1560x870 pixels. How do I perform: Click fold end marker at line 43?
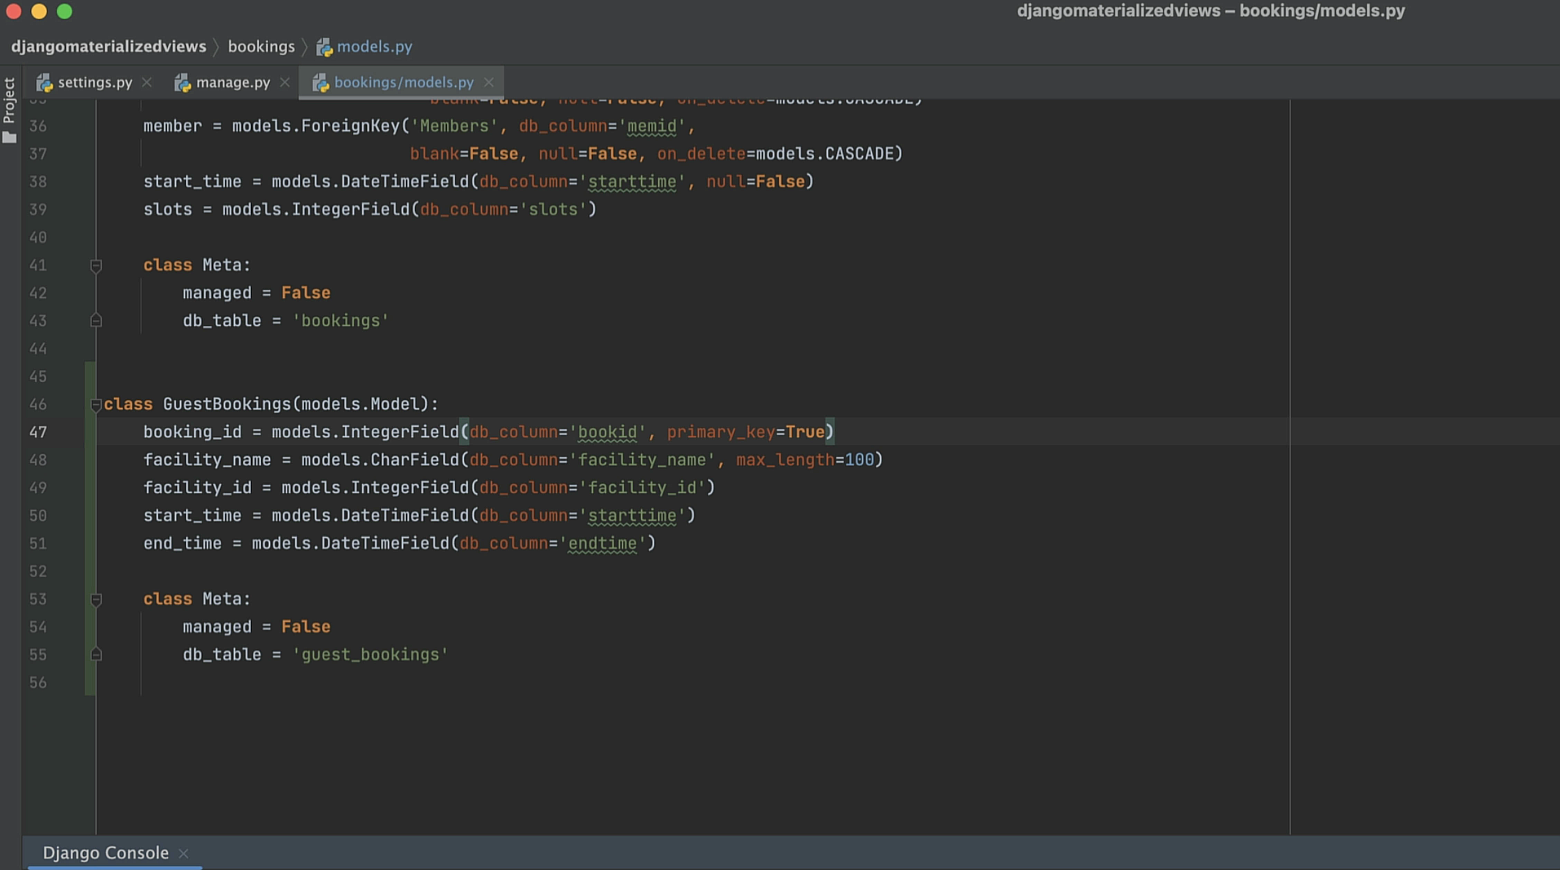(x=96, y=320)
